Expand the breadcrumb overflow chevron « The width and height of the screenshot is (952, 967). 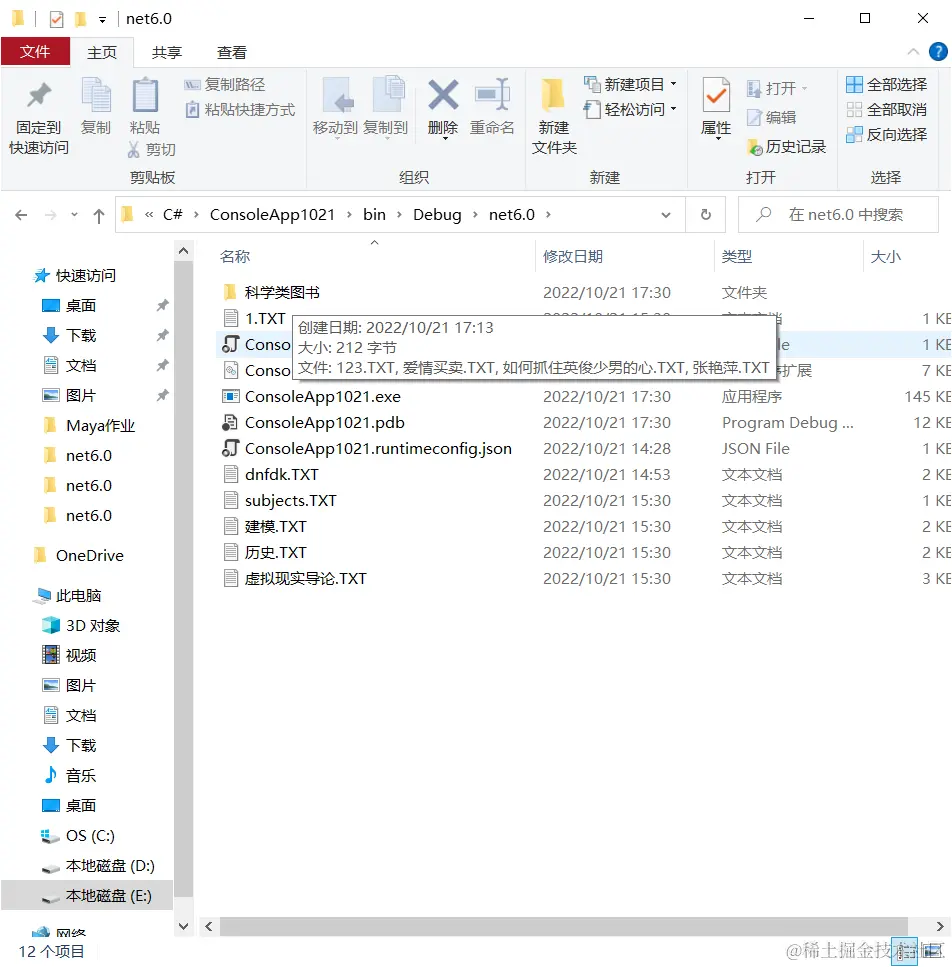tap(149, 215)
